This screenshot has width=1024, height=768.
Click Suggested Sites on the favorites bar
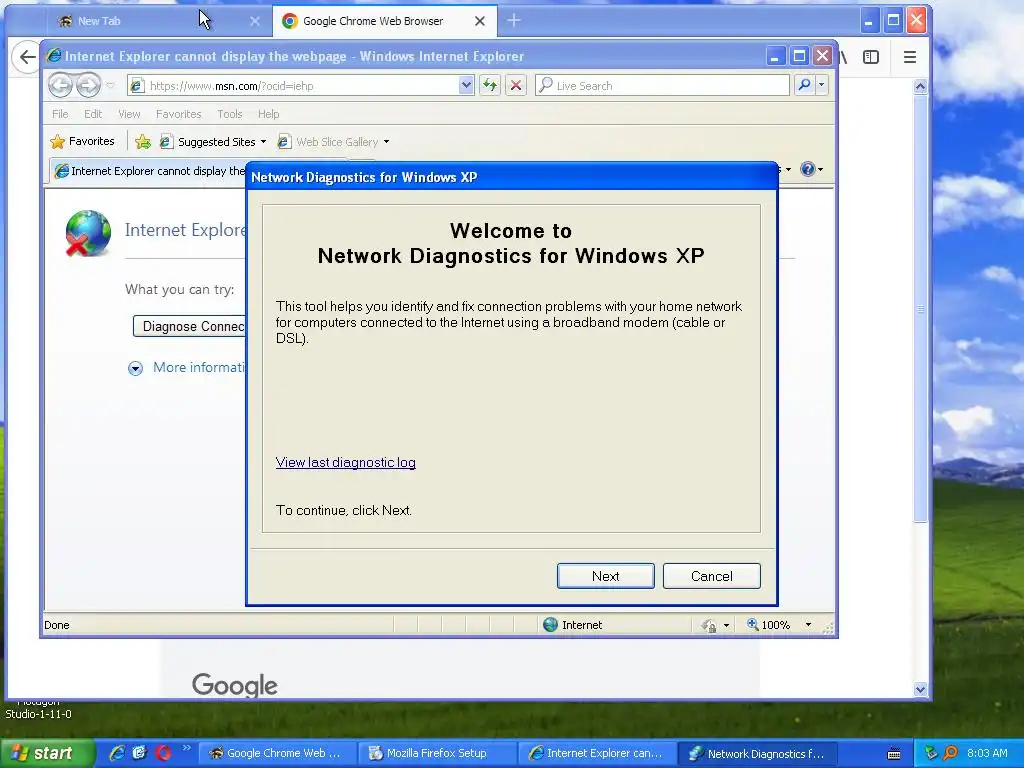click(x=208, y=142)
